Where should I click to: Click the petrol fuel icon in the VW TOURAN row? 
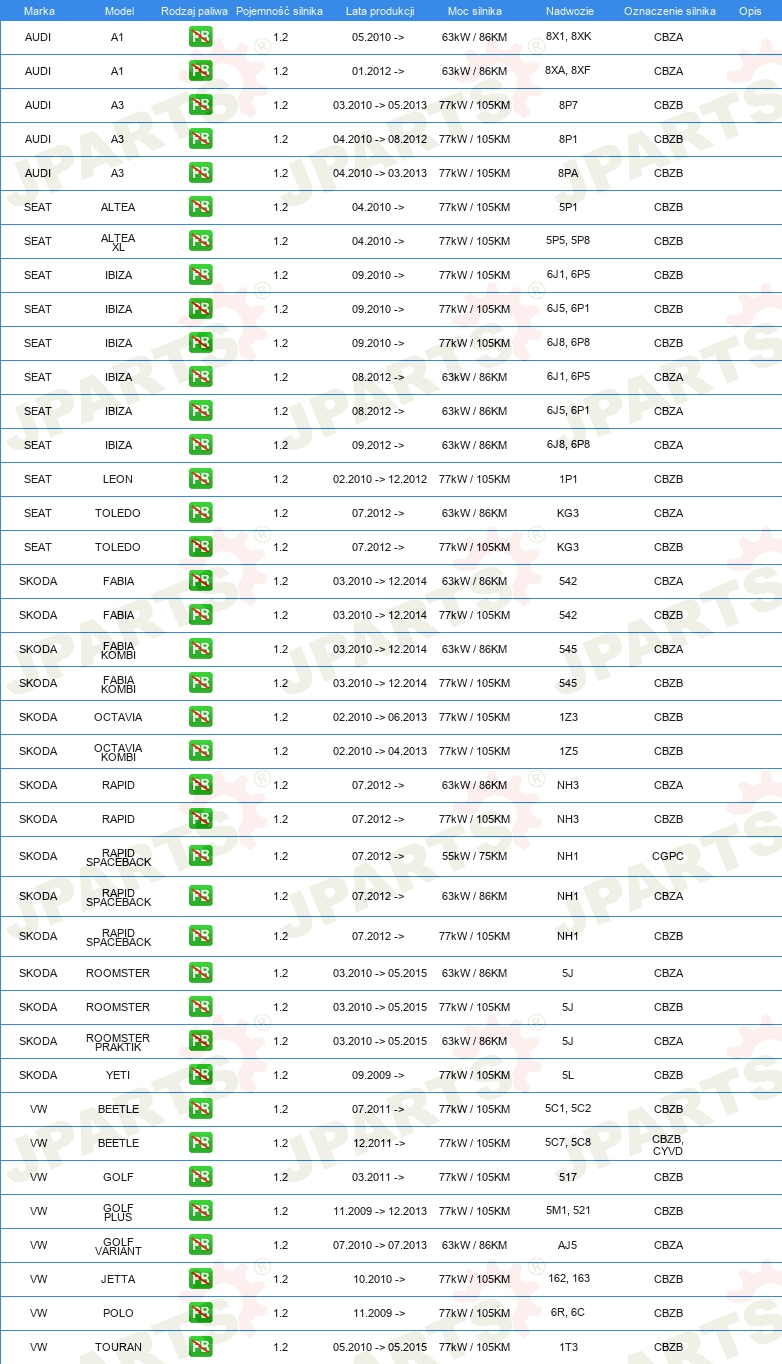(200, 1346)
